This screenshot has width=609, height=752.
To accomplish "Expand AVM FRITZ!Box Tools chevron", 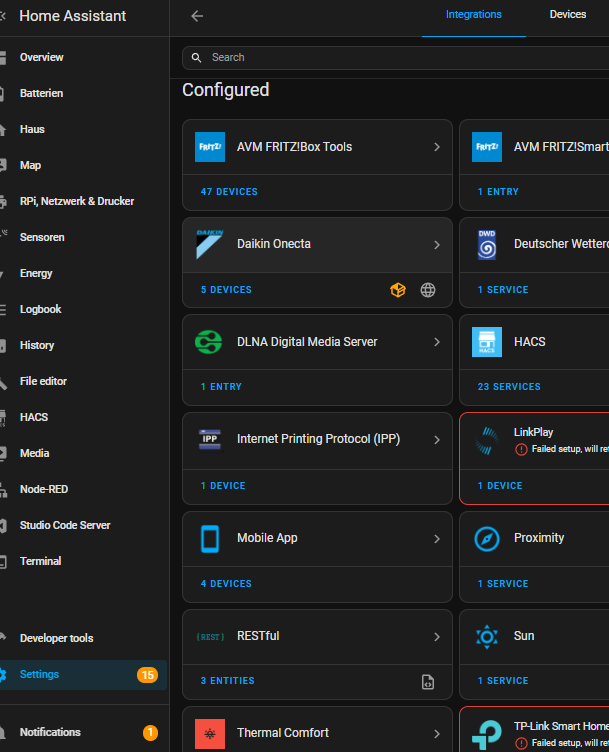I will [x=437, y=147].
